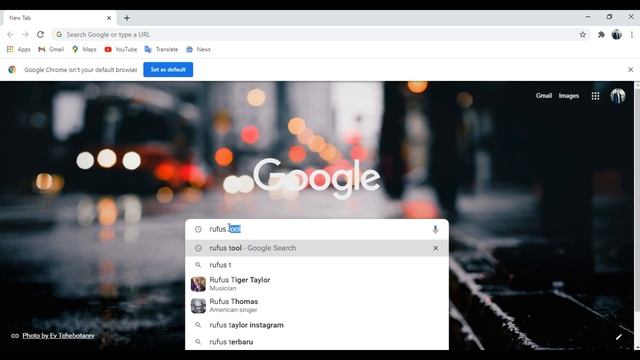Viewport: 640px width, 360px height.
Task: Select rufus tool suggestion
Action: click(x=317, y=248)
